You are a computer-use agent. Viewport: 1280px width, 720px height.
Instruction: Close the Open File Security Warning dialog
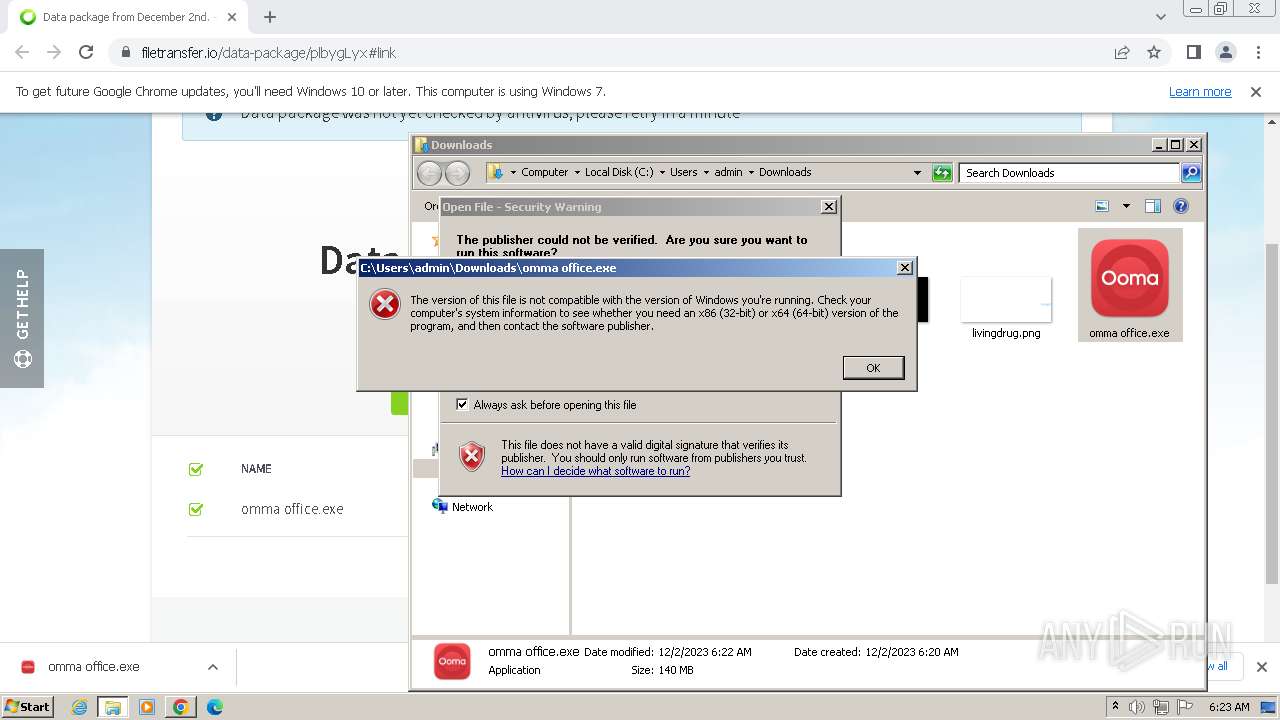tap(829, 206)
